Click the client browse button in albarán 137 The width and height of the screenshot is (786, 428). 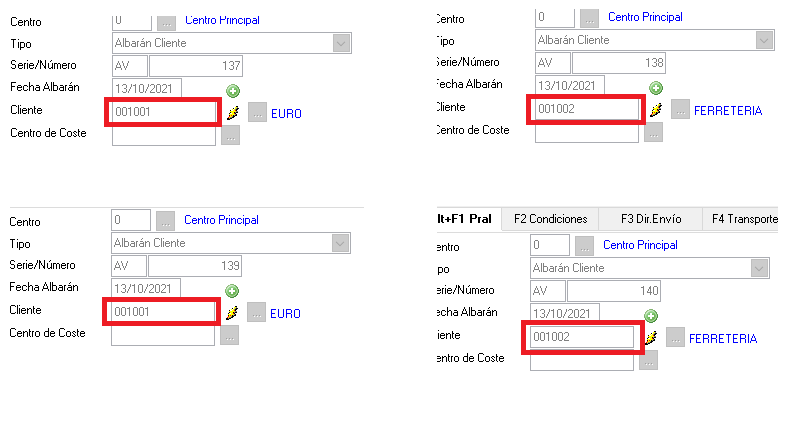click(x=257, y=113)
